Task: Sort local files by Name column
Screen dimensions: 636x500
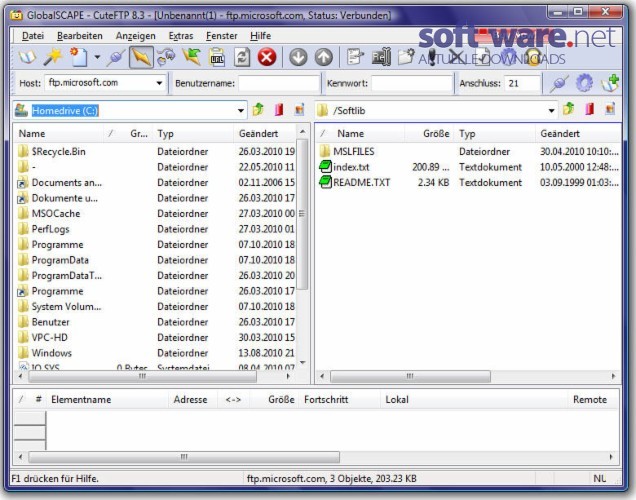Action: tap(59, 133)
